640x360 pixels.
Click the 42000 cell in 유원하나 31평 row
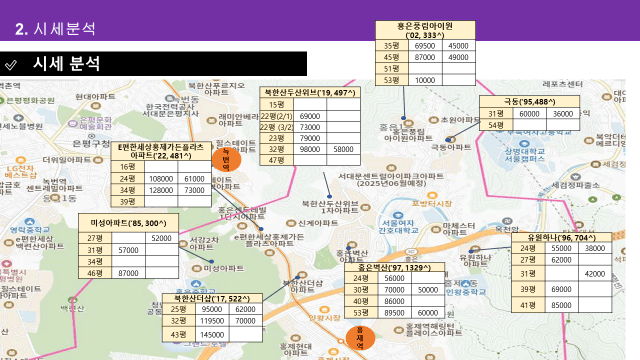(595, 274)
